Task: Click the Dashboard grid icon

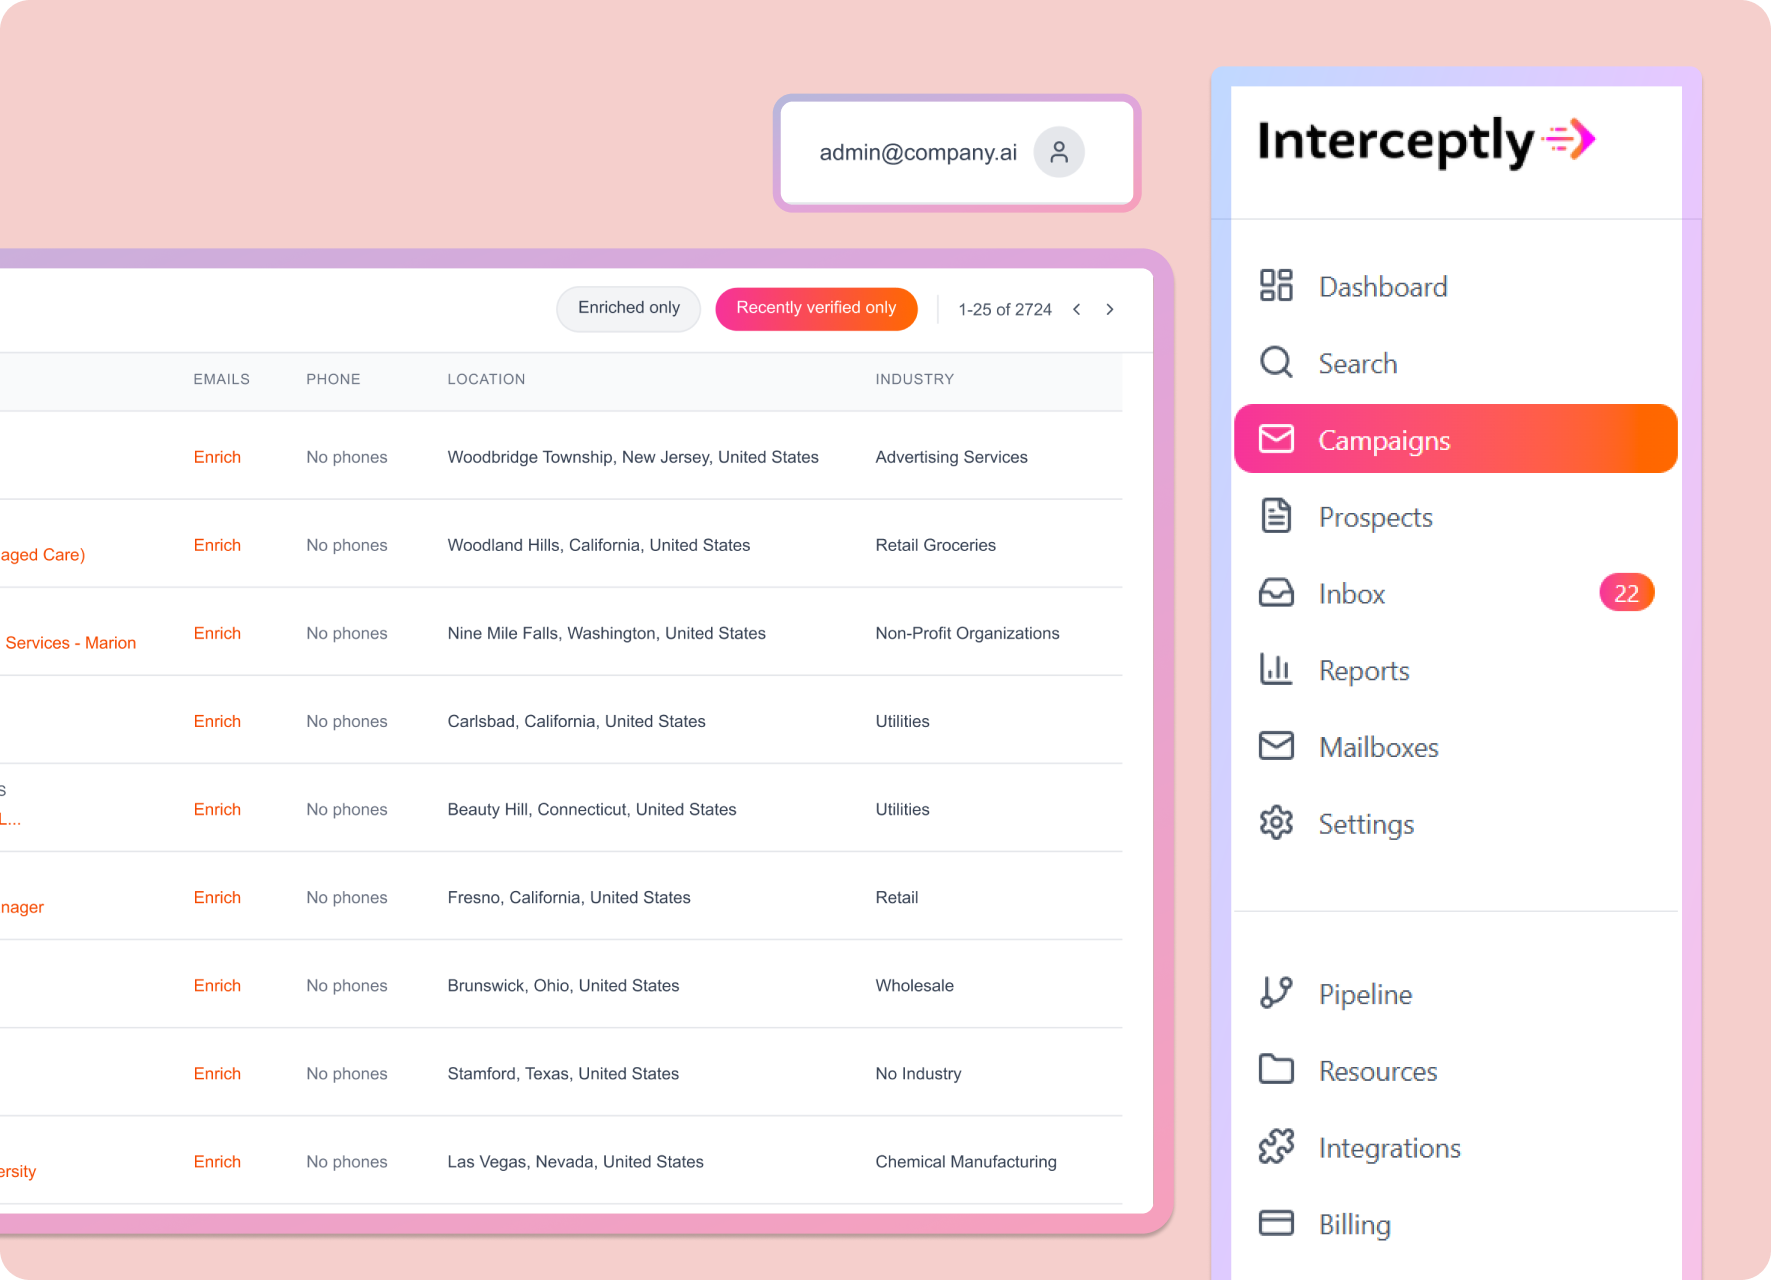Action: tap(1276, 286)
